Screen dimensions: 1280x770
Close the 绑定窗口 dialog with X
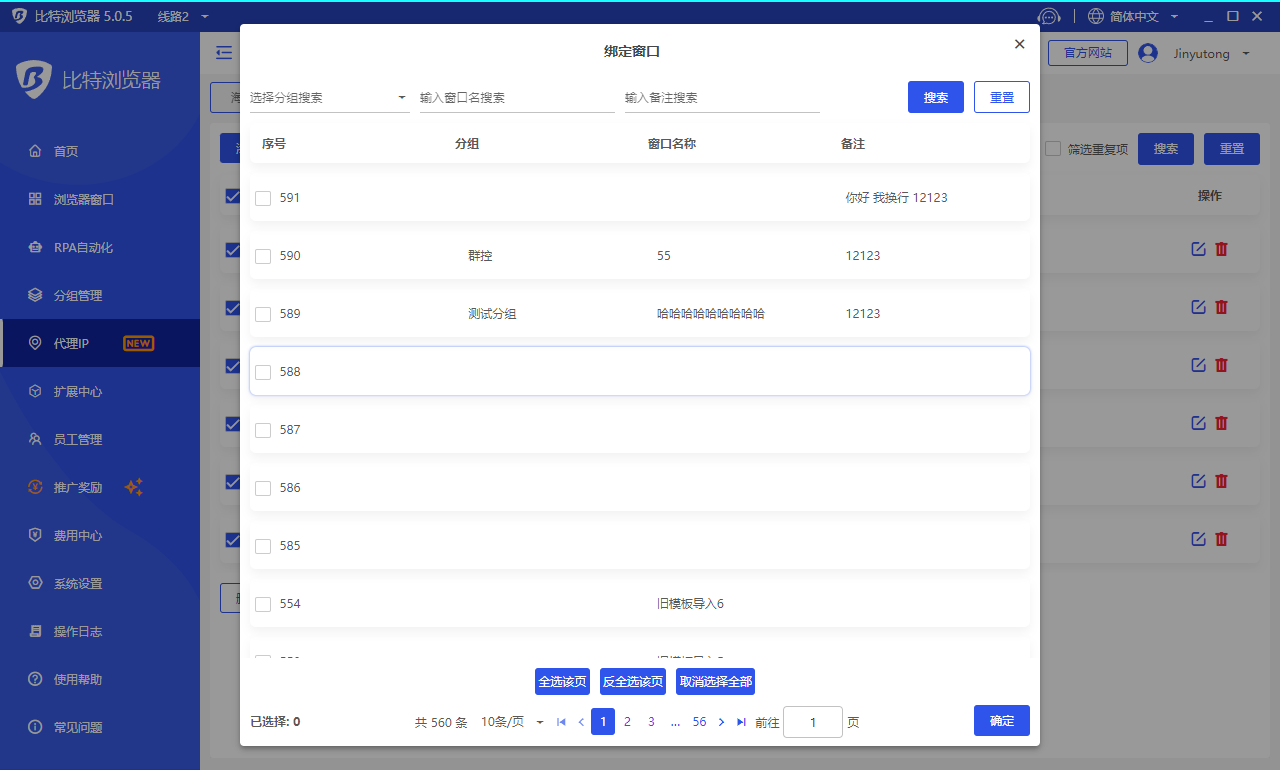[1019, 44]
